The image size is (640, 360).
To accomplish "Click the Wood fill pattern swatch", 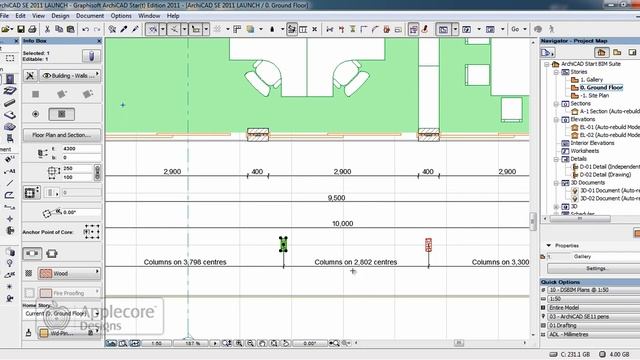I will (x=46, y=273).
